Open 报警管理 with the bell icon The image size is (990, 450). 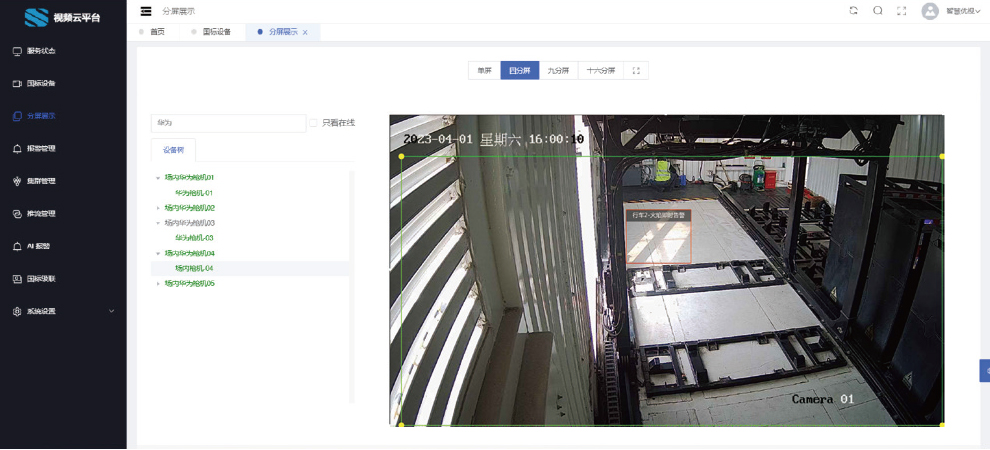41,148
